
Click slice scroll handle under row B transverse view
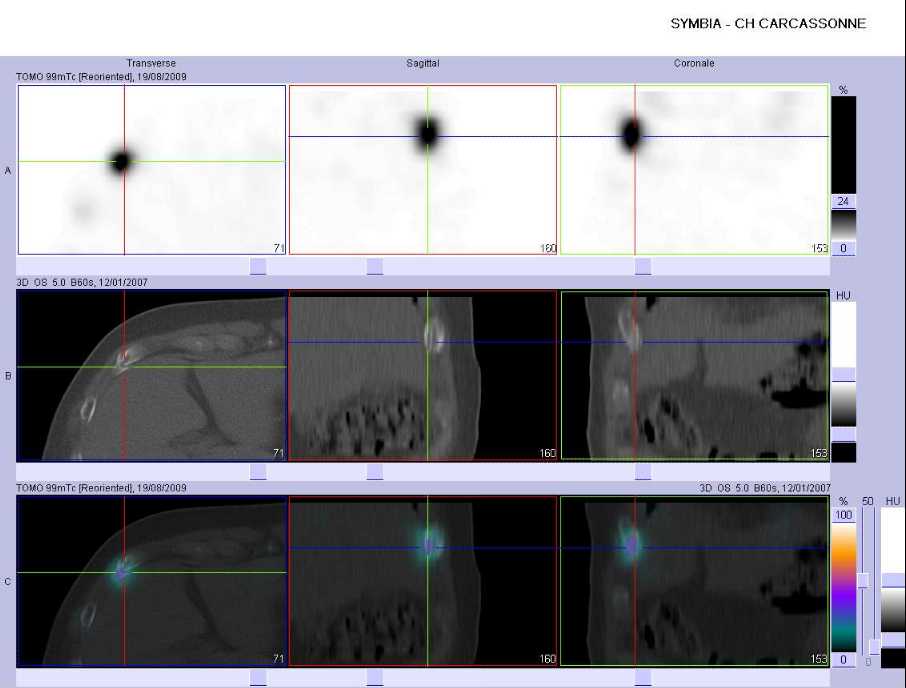pyautogui.click(x=258, y=472)
